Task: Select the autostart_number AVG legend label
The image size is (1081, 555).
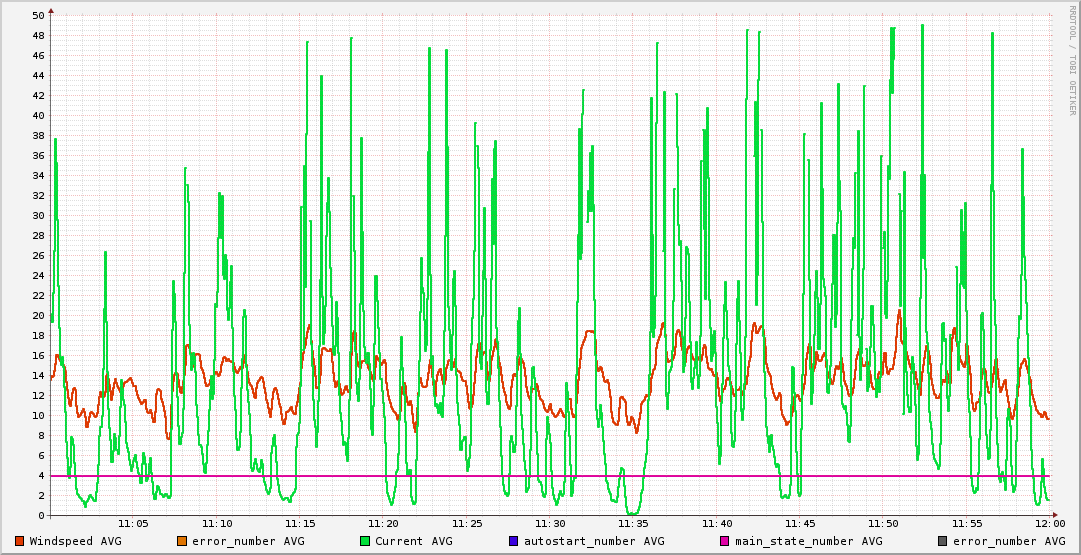Action: click(x=594, y=541)
